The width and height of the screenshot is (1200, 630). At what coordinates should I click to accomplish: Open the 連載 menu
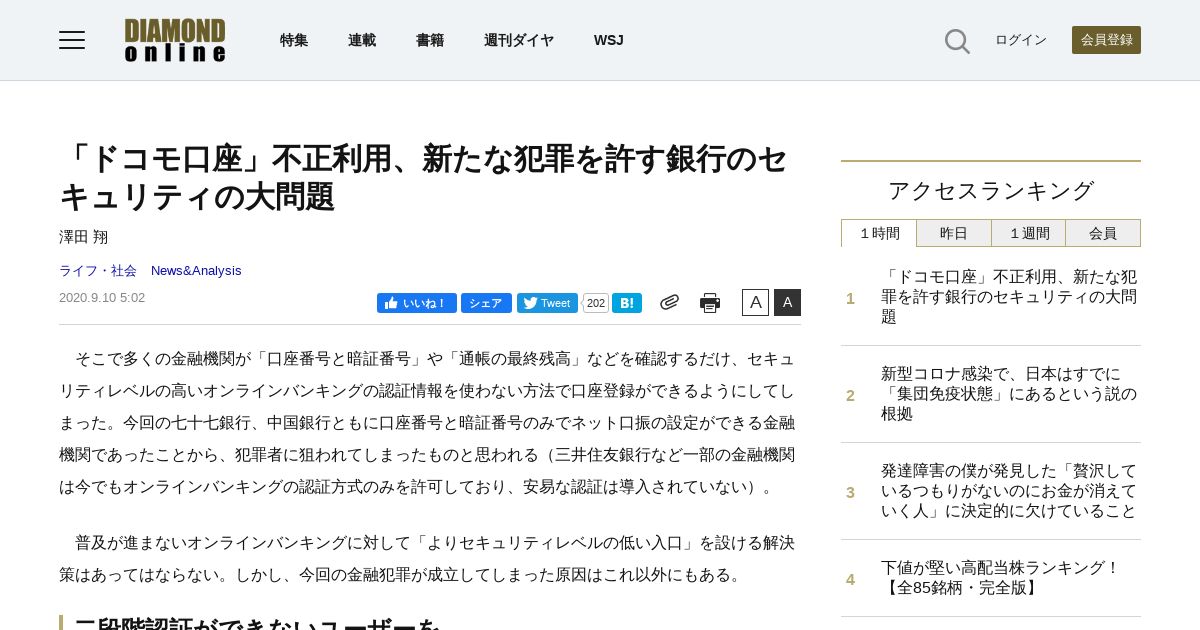tap(362, 40)
